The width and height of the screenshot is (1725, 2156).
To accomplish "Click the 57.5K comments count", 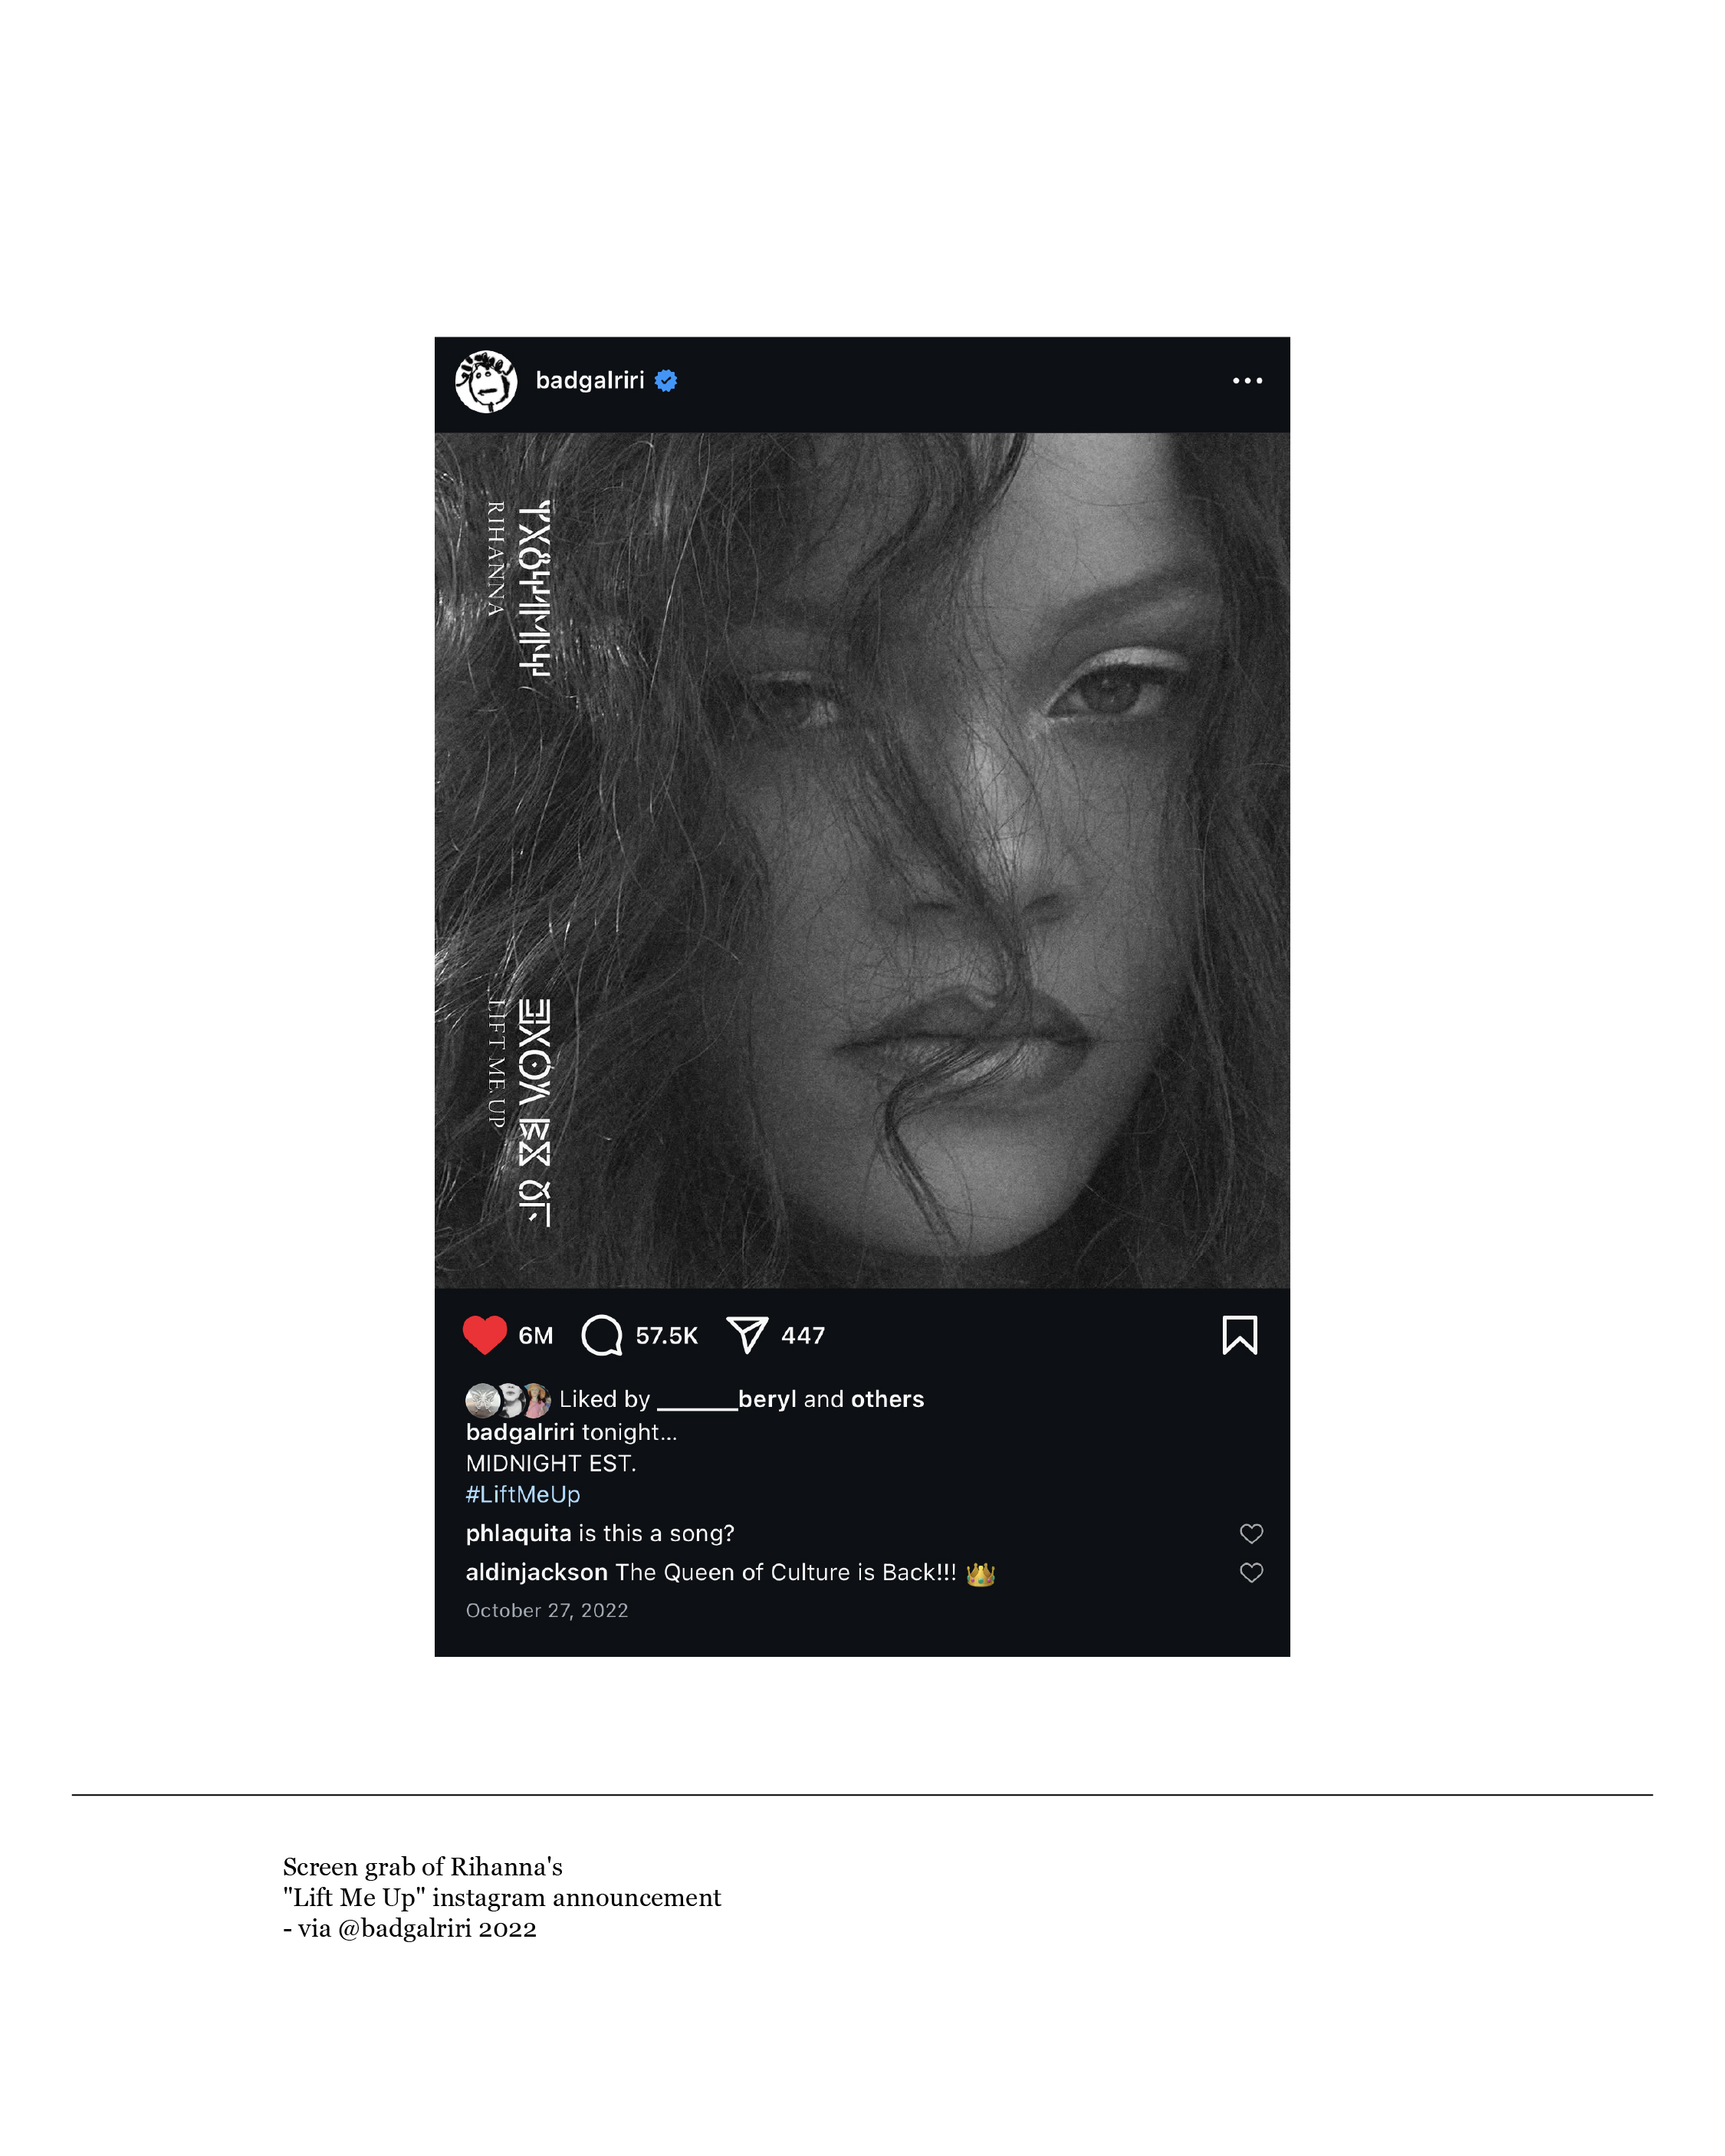I will click(x=667, y=1336).
